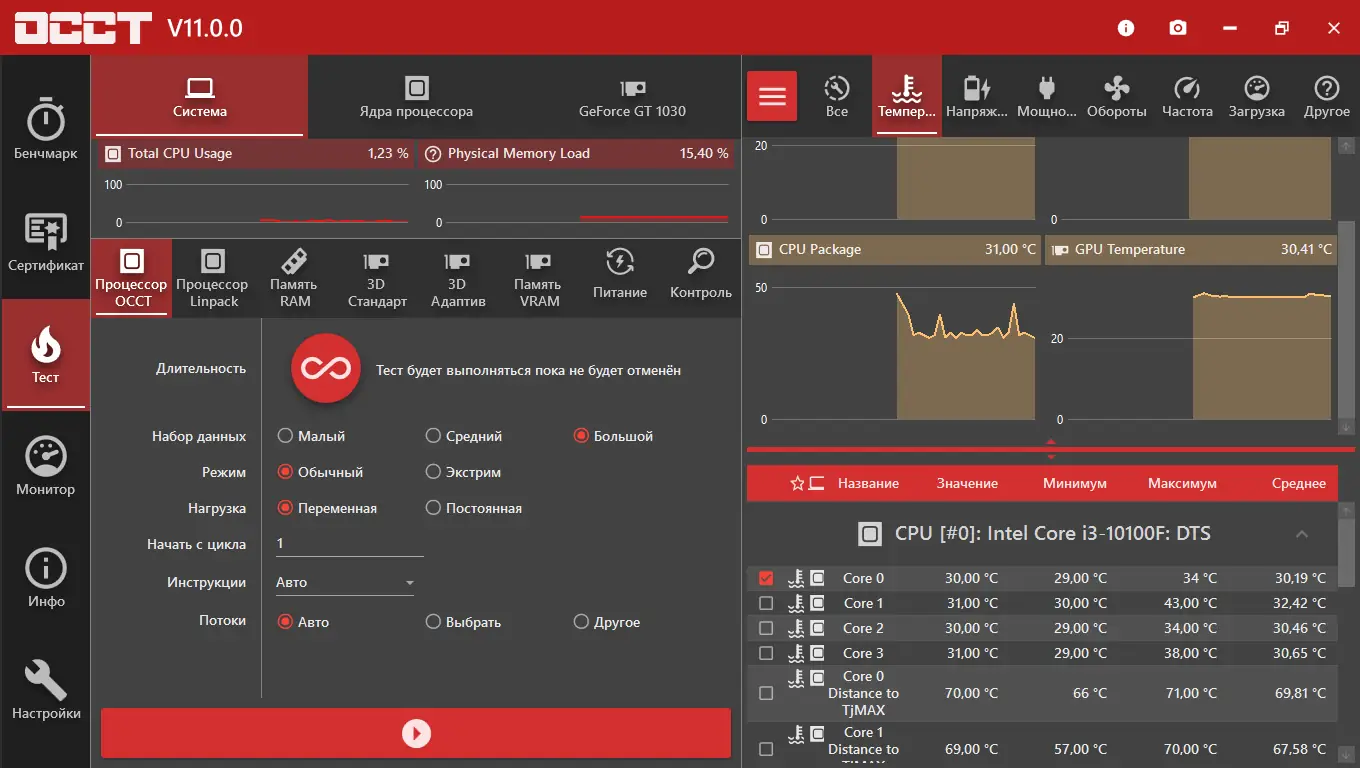Select the Питание power test
The width and height of the screenshot is (1360, 768).
coord(620,276)
